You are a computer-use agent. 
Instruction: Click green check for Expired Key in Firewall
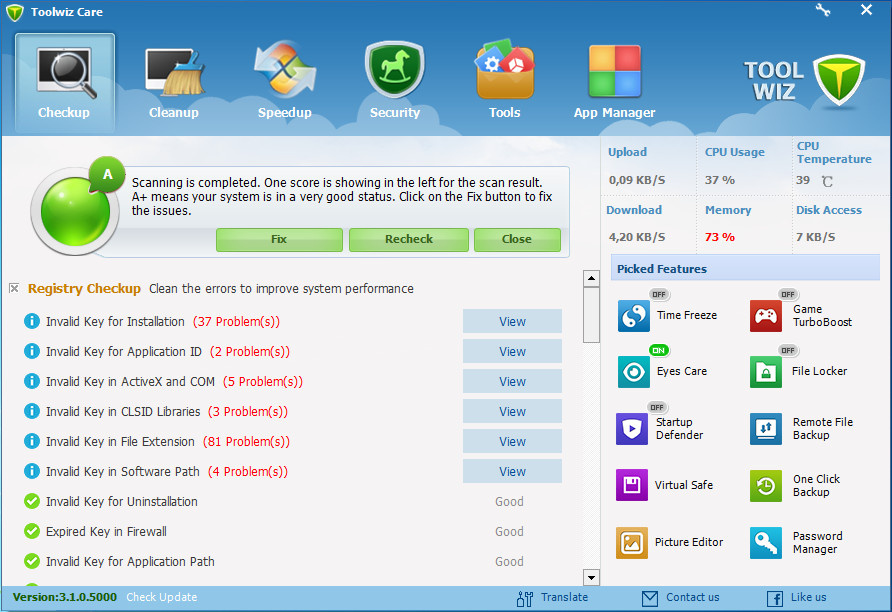(x=32, y=531)
